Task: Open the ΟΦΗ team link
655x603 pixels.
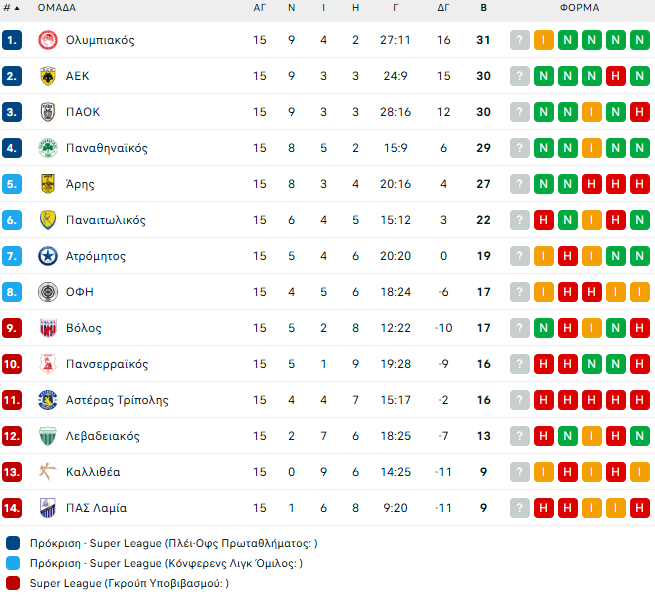Action: (x=80, y=292)
